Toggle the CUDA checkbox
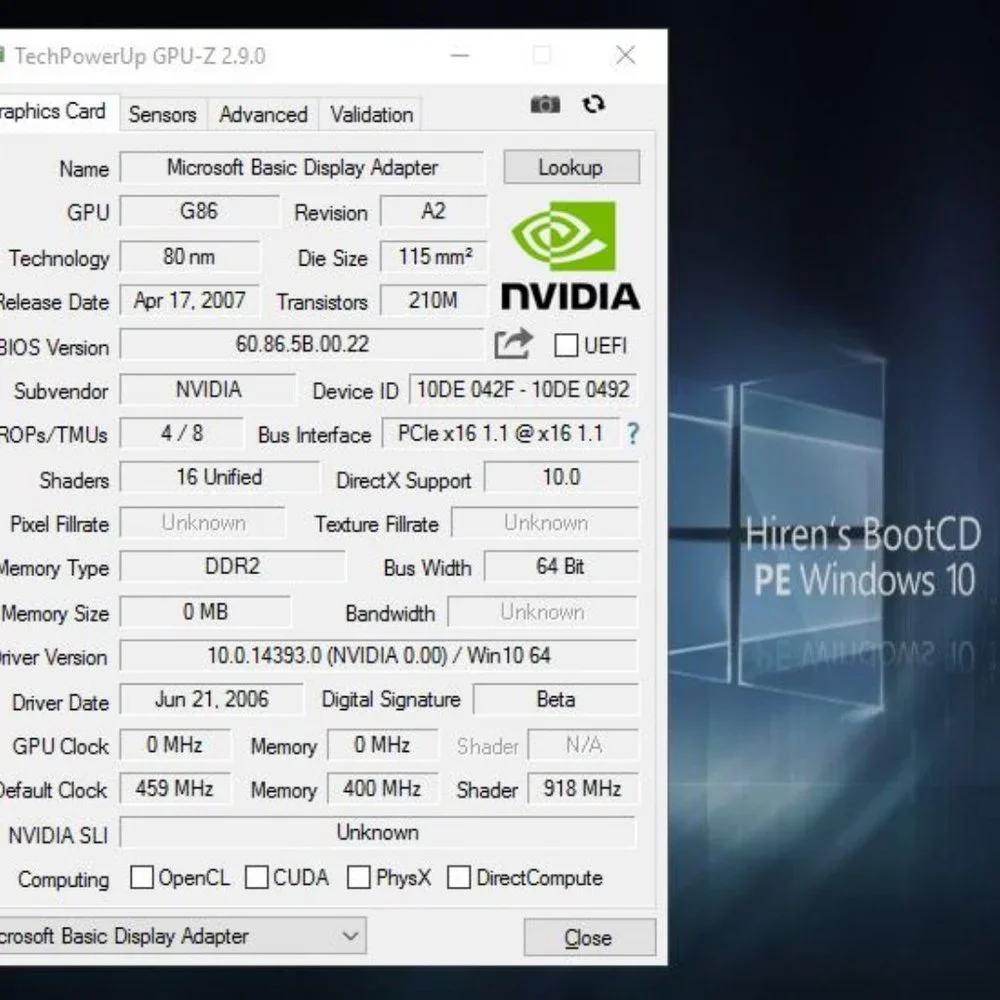The width and height of the screenshot is (1000, 1000). [256, 878]
